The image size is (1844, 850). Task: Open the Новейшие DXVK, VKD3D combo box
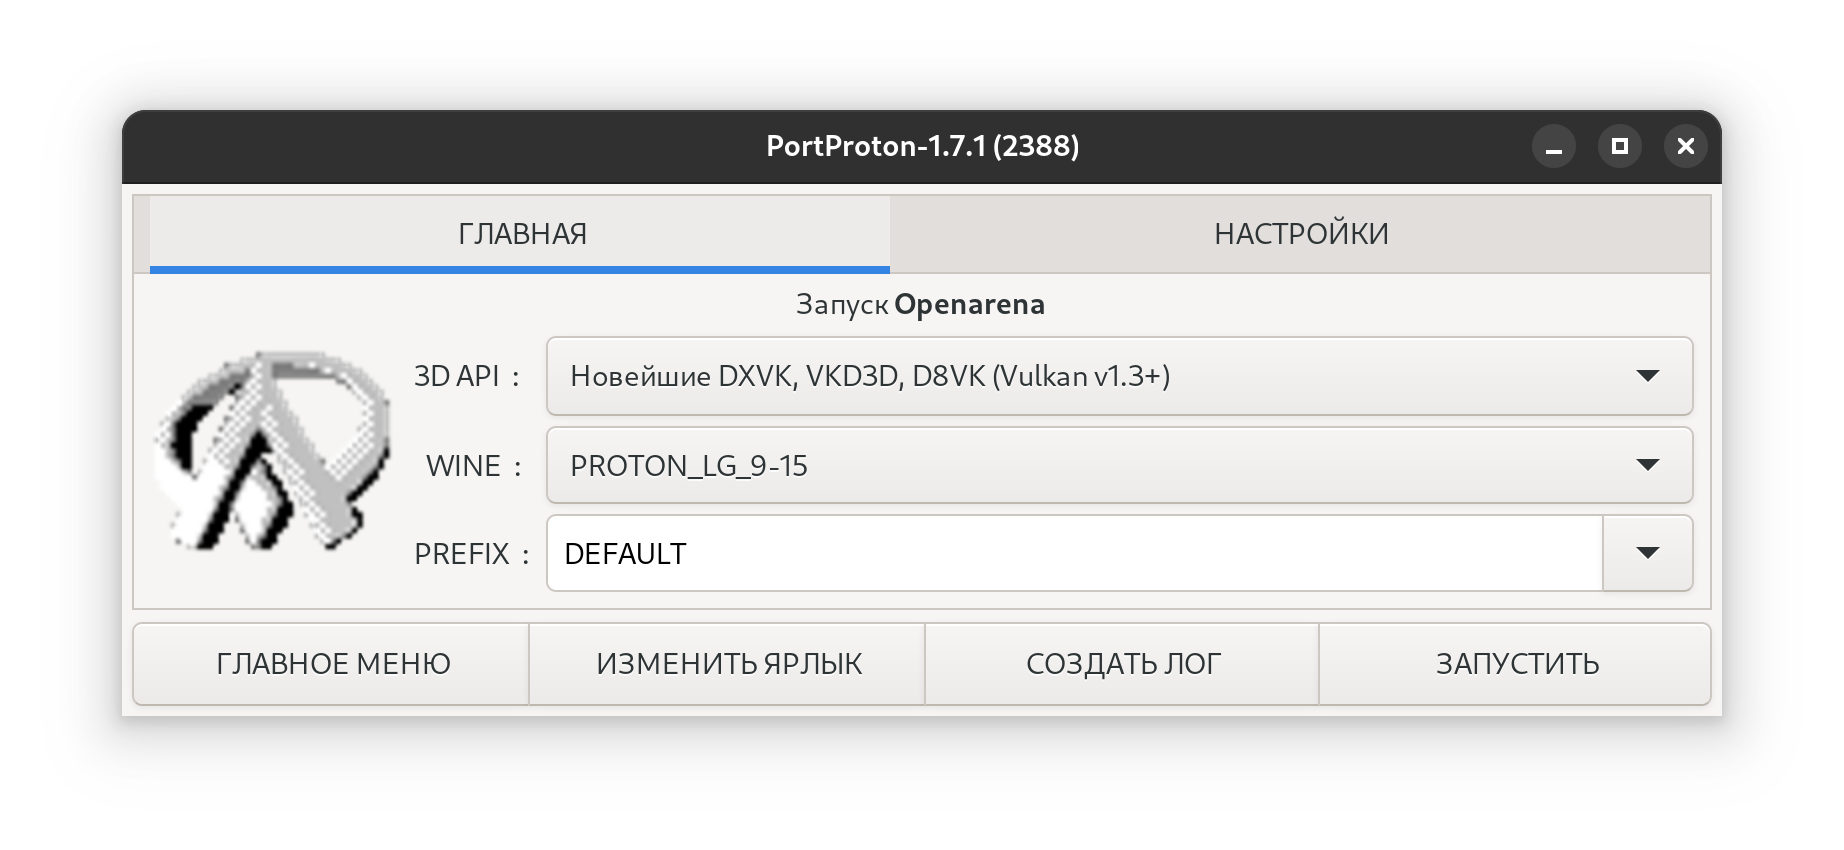coord(1119,376)
